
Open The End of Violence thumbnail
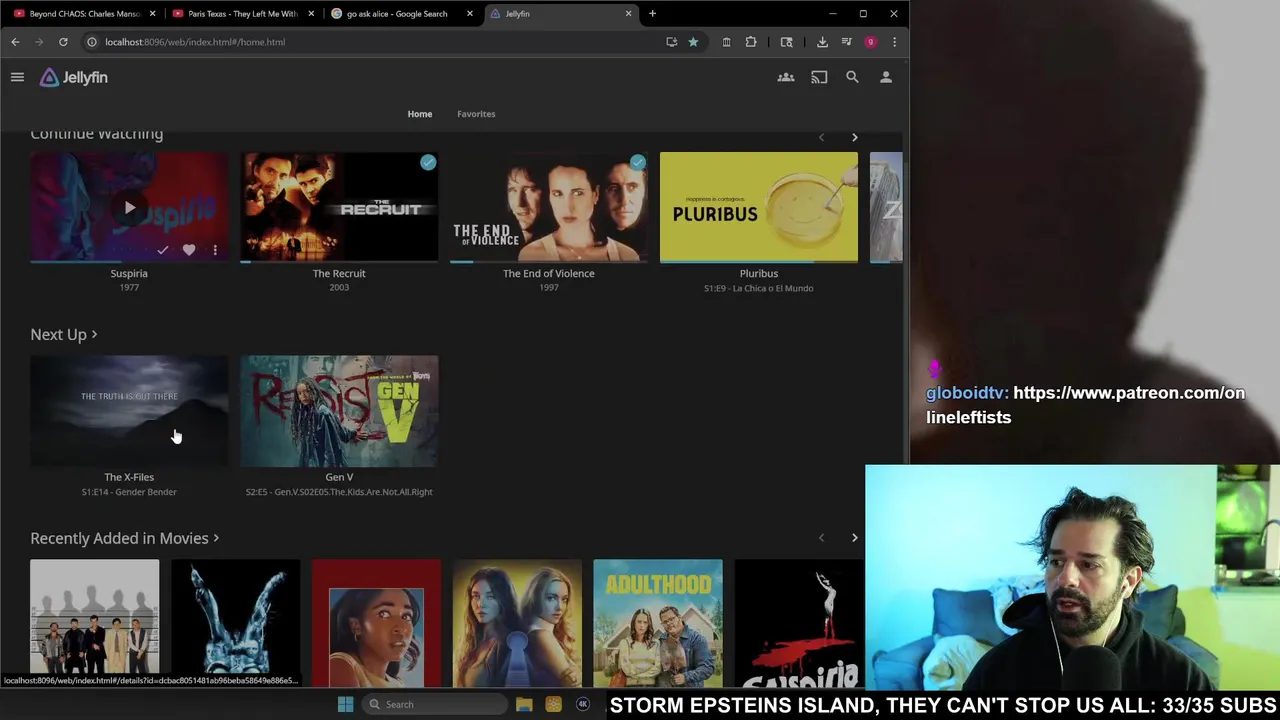(x=549, y=207)
